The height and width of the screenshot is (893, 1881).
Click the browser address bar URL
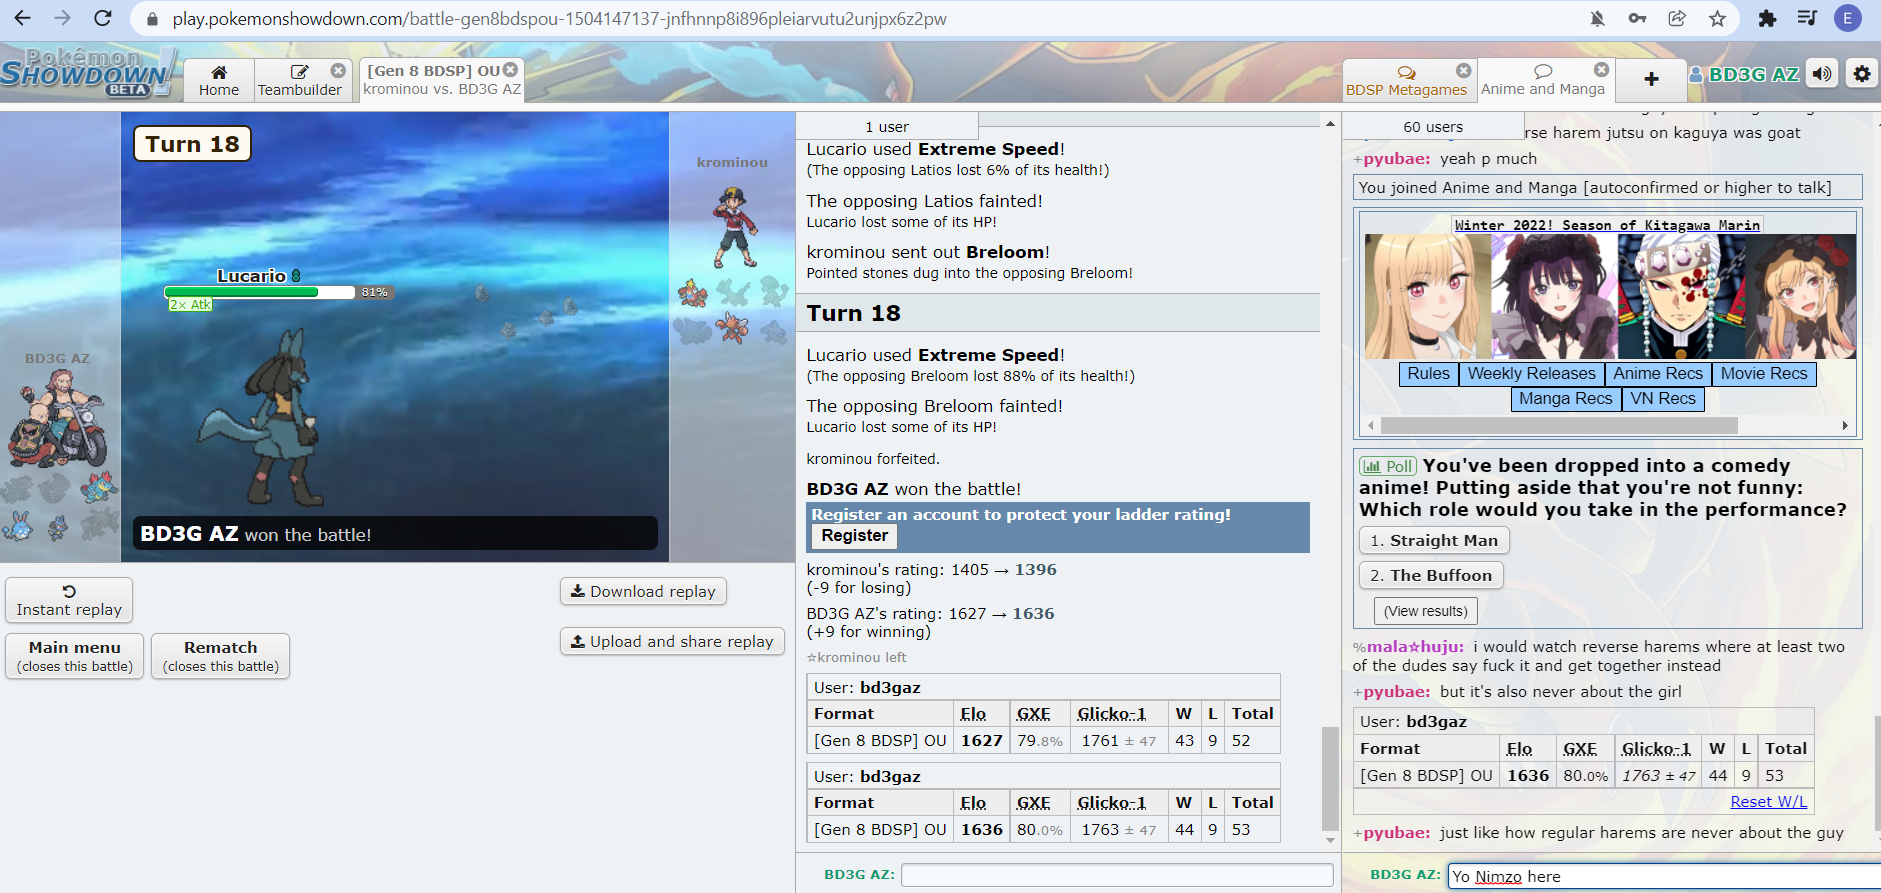click(559, 19)
